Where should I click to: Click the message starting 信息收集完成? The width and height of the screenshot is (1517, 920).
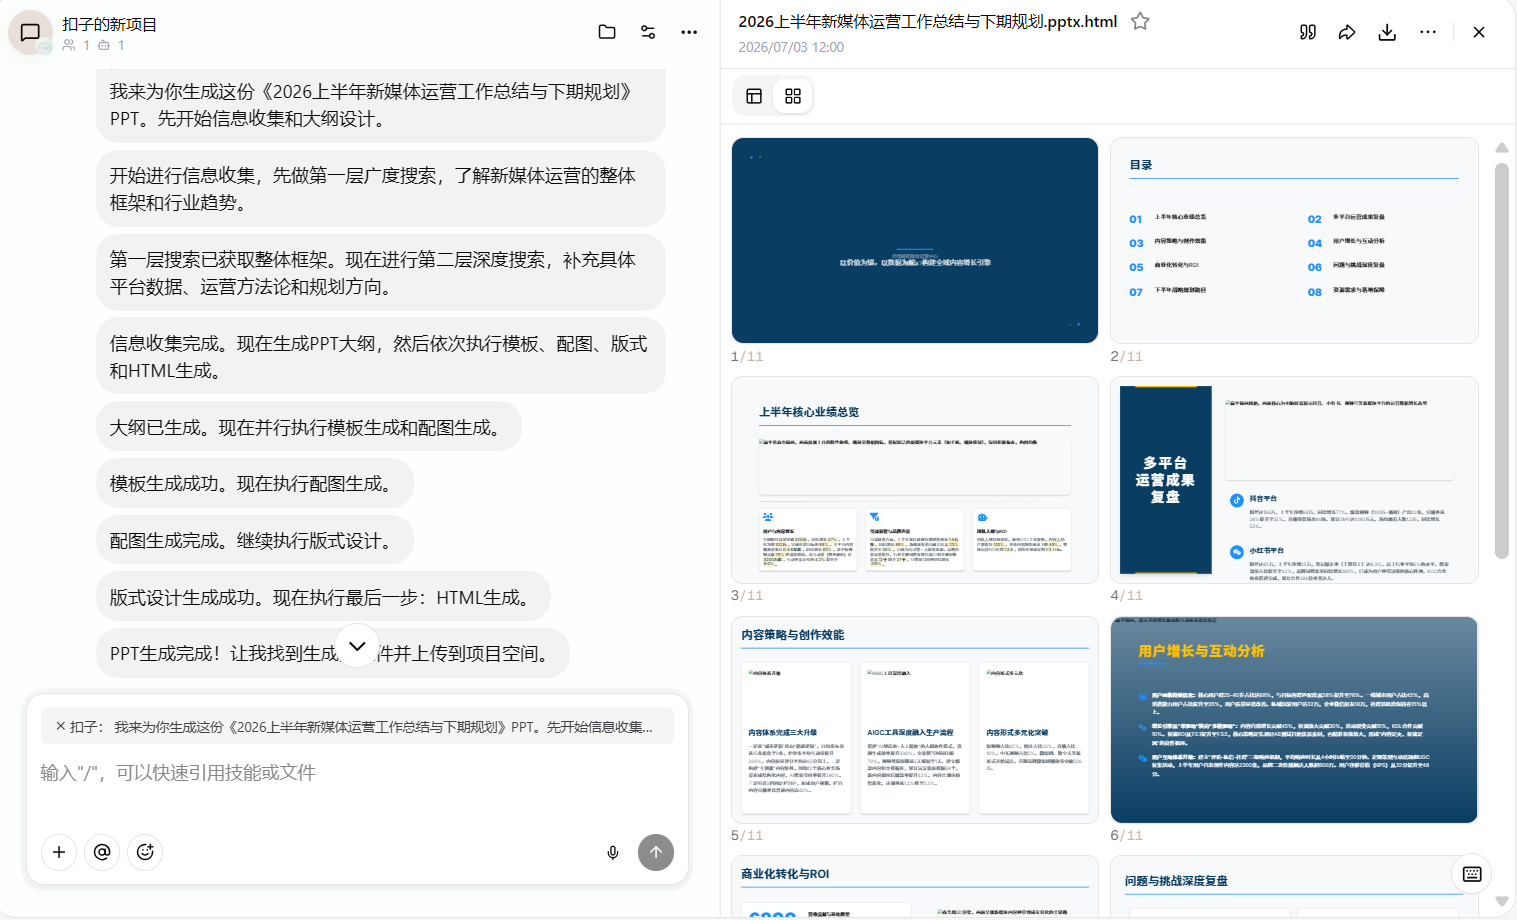pos(381,357)
